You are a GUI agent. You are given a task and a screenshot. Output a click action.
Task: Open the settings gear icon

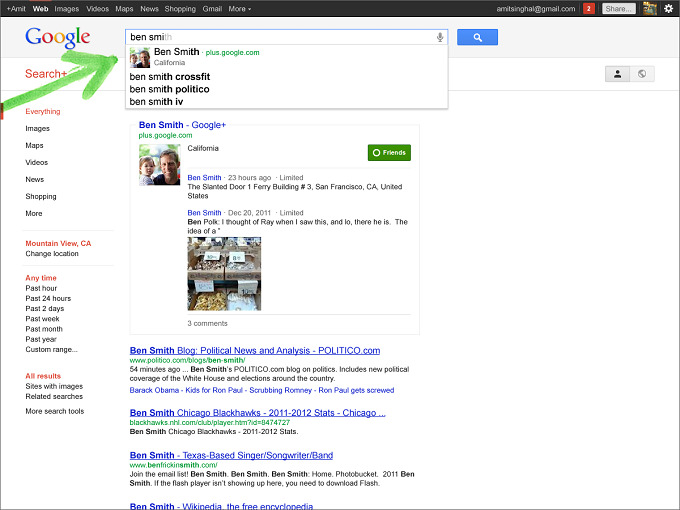point(668,9)
